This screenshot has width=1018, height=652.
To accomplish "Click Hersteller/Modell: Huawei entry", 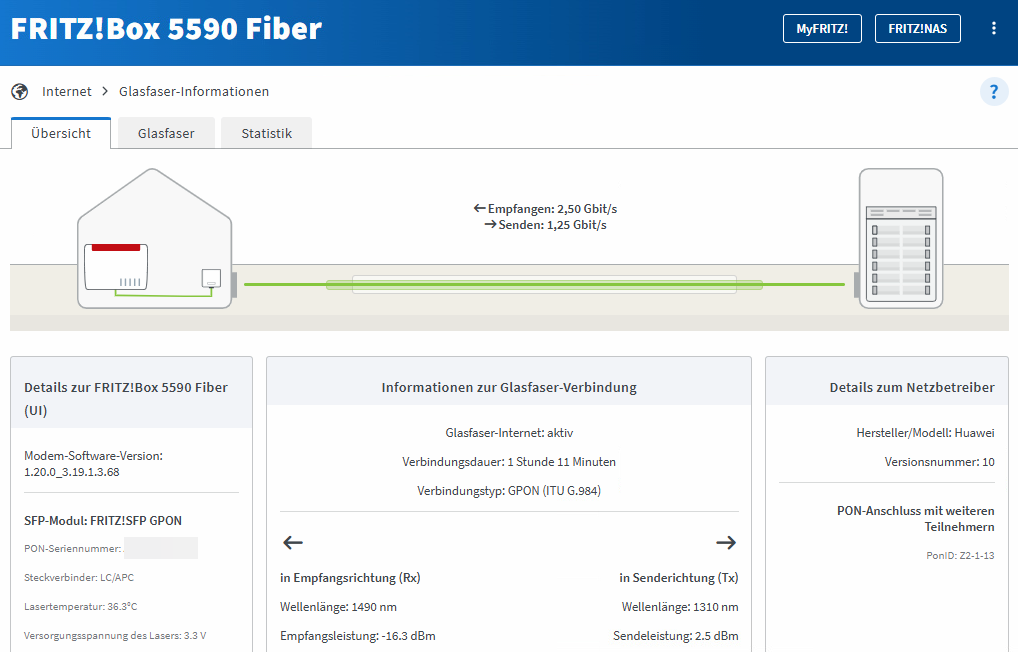I will 925,433.
